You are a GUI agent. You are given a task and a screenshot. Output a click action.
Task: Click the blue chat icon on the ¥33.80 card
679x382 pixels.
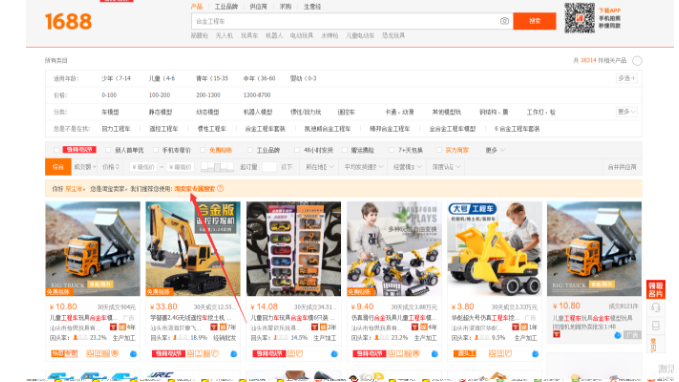pyautogui.click(x=234, y=354)
